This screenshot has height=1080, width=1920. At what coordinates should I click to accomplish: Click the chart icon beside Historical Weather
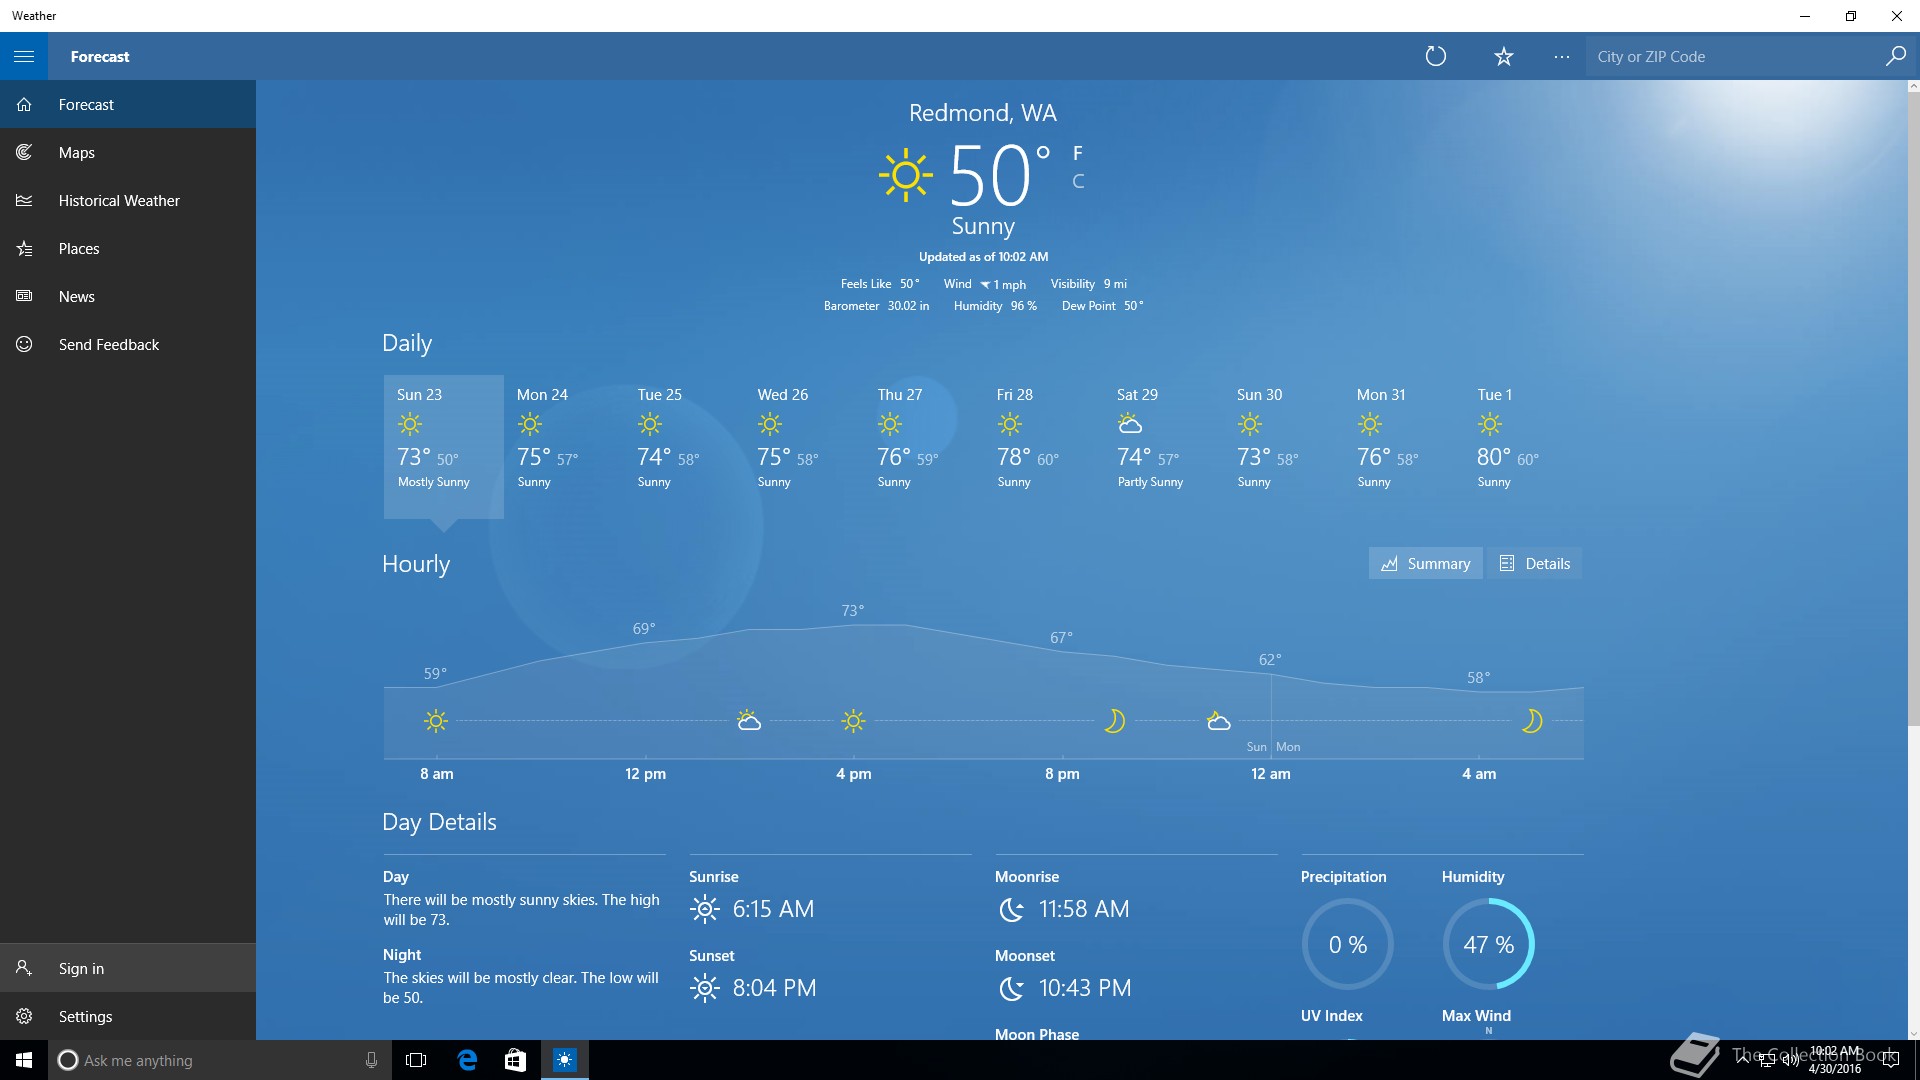pos(24,200)
